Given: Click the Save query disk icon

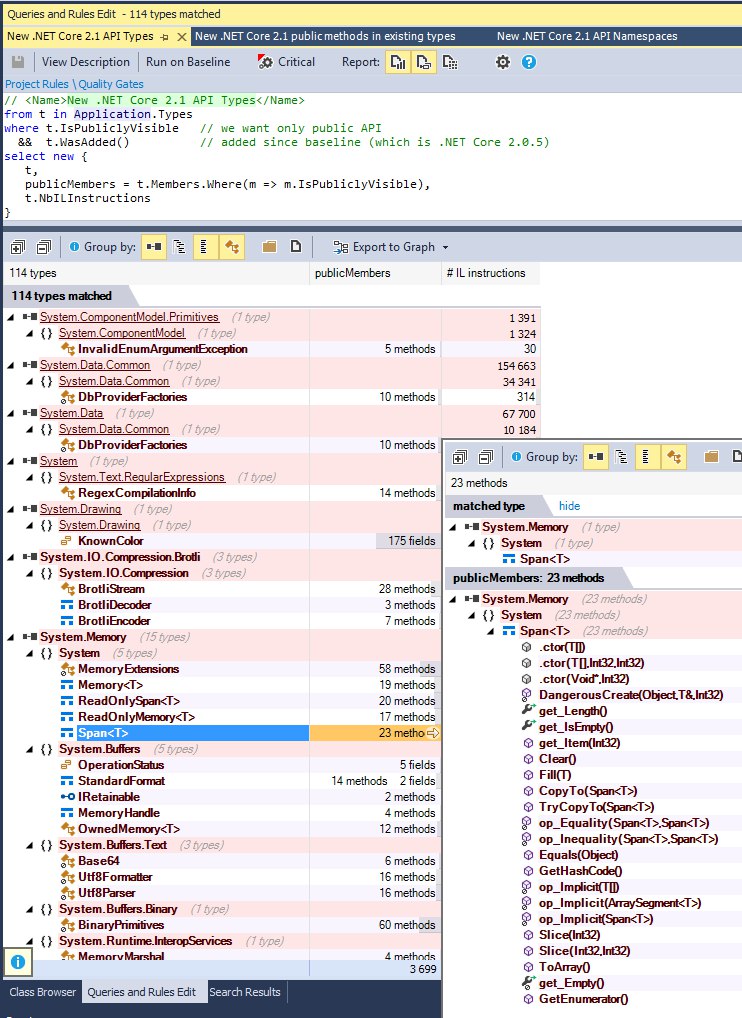Looking at the screenshot, I should tap(18, 62).
